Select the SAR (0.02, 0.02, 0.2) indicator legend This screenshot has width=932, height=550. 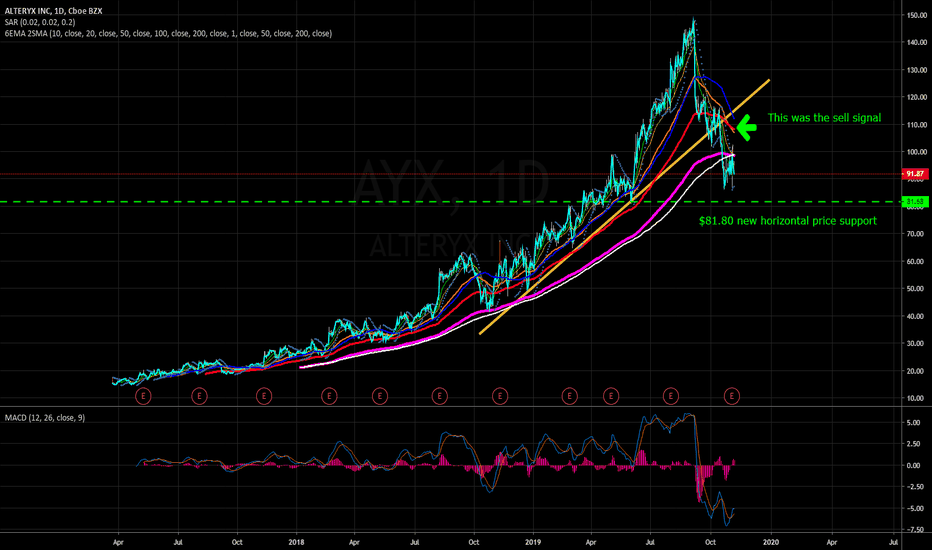[40, 22]
